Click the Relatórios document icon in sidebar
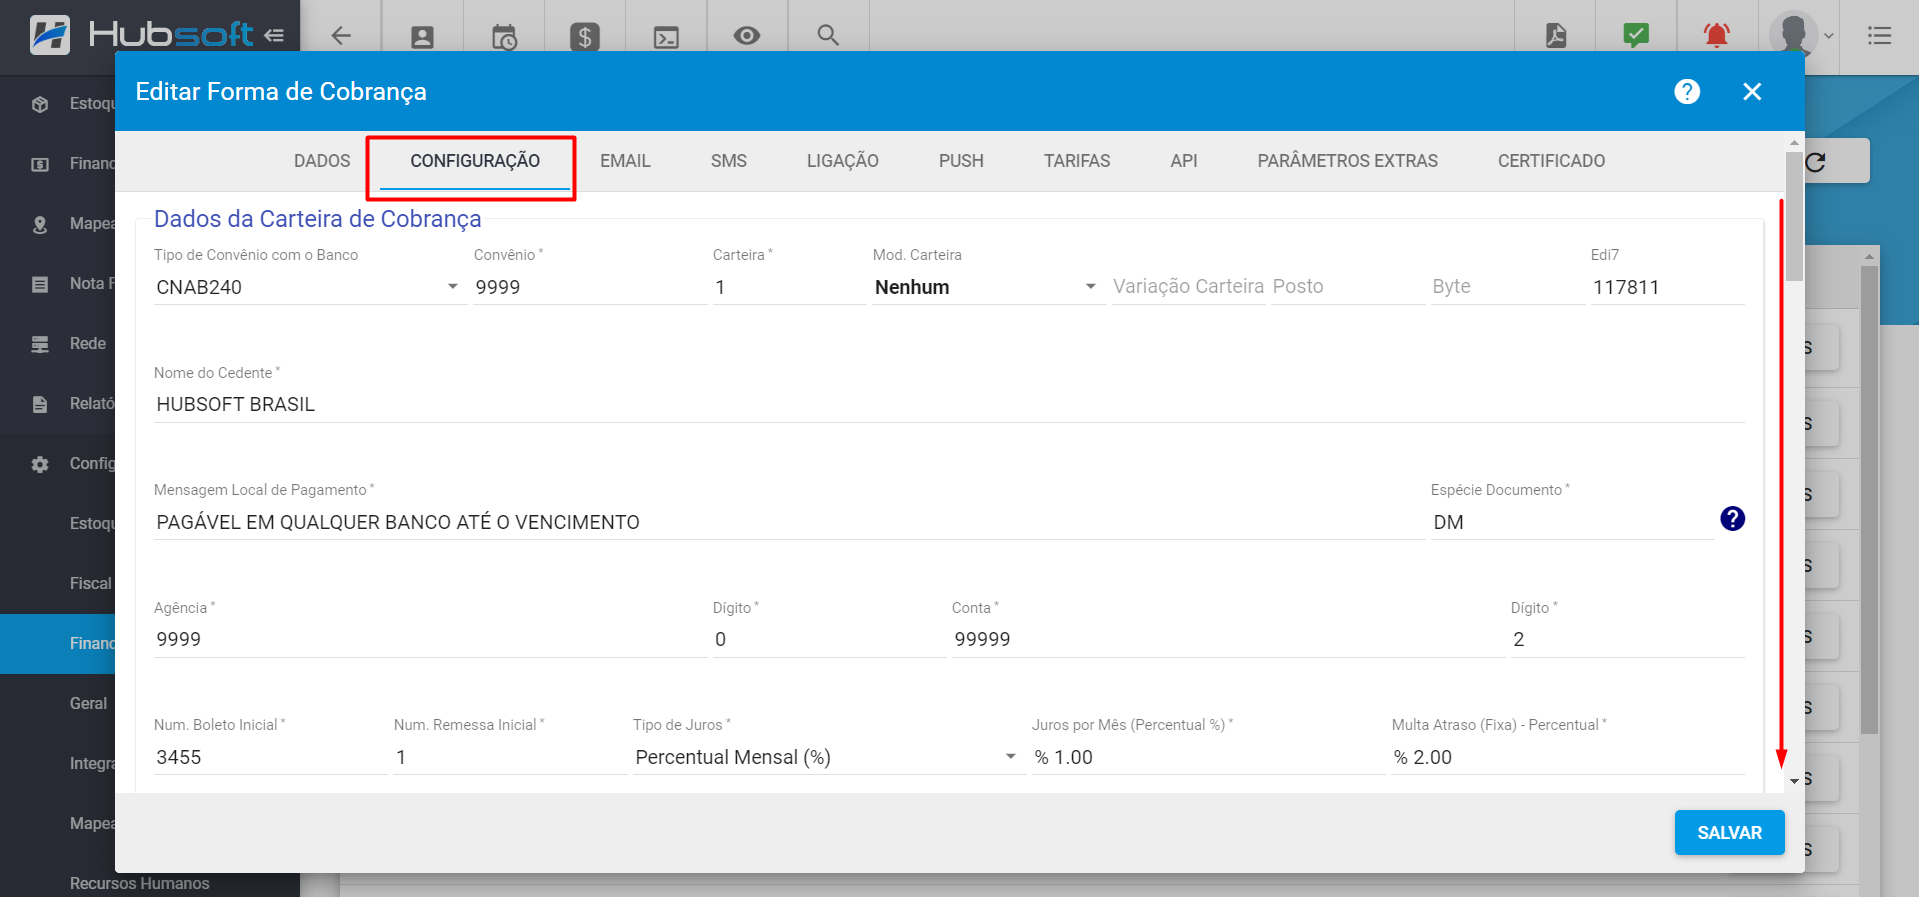 click(x=40, y=404)
